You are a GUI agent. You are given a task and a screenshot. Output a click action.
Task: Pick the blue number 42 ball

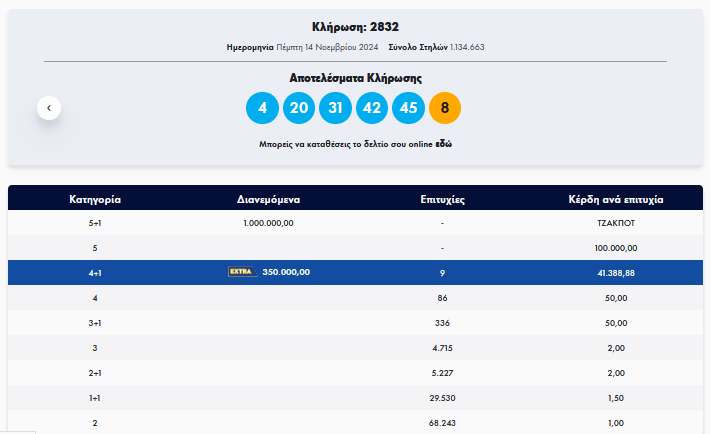[371, 107]
